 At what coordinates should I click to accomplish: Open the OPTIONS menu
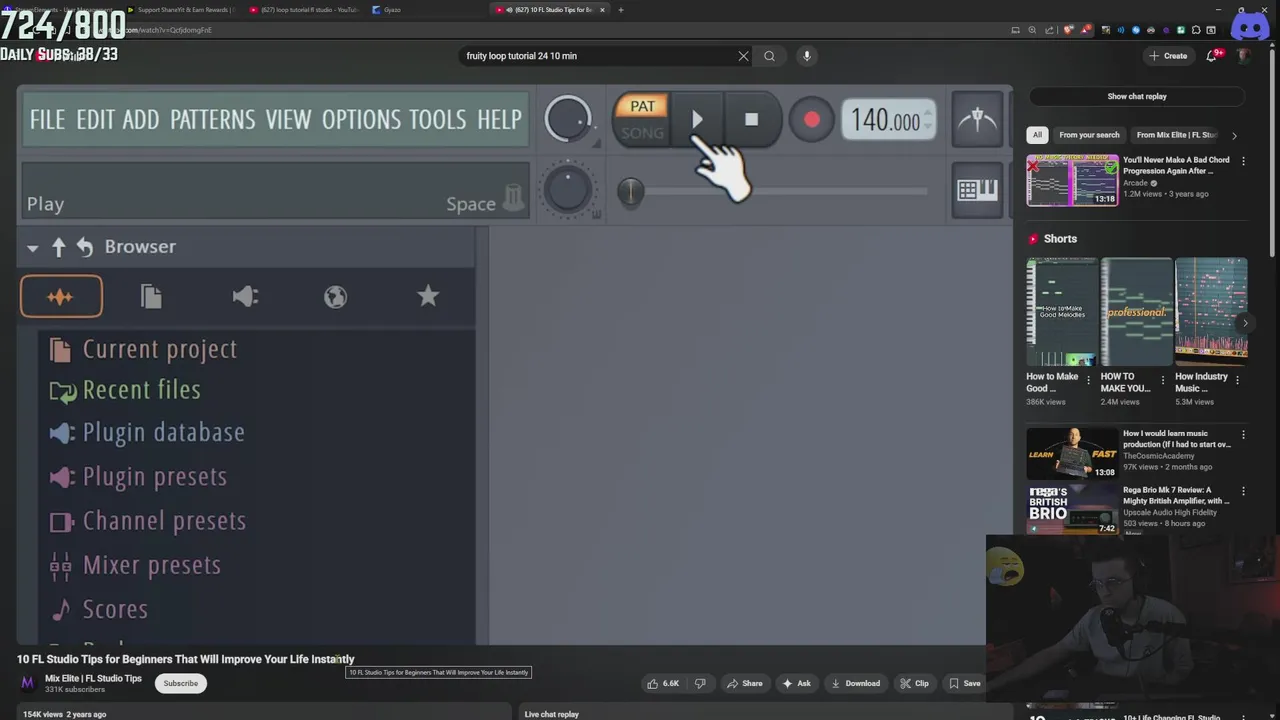click(x=361, y=120)
